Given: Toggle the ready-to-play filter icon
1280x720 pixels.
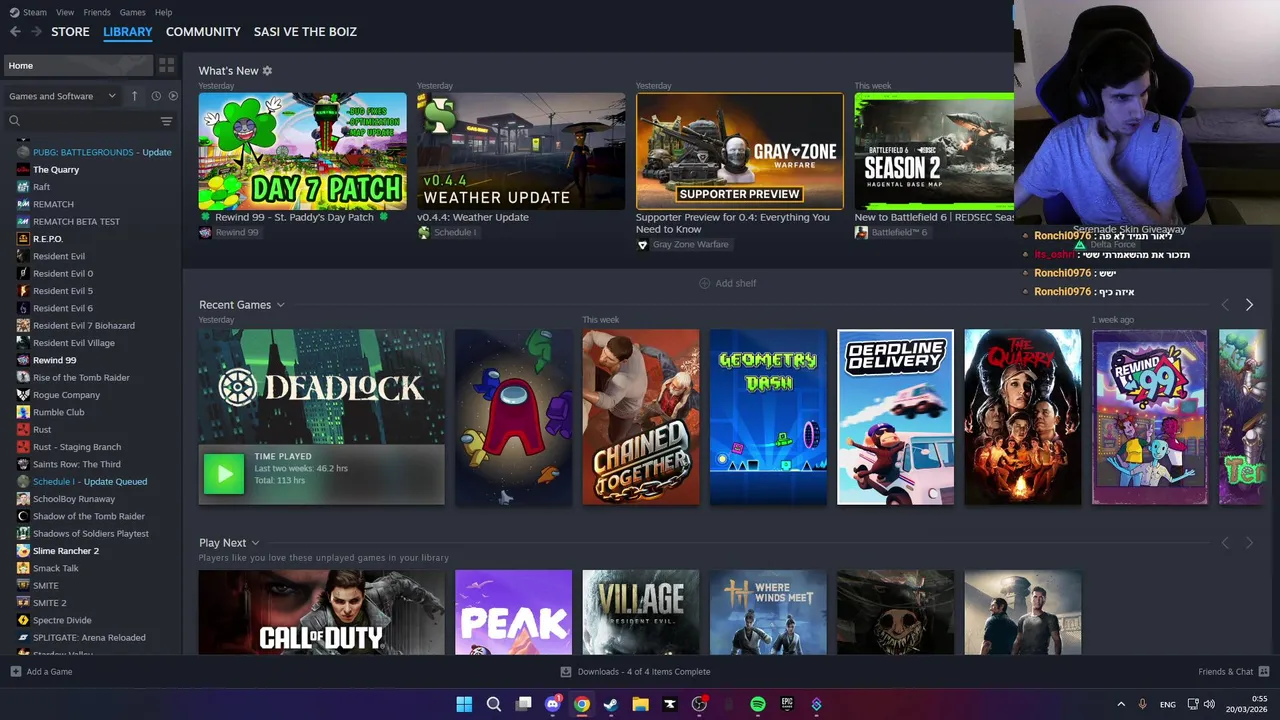Looking at the screenshot, I should pyautogui.click(x=173, y=96).
